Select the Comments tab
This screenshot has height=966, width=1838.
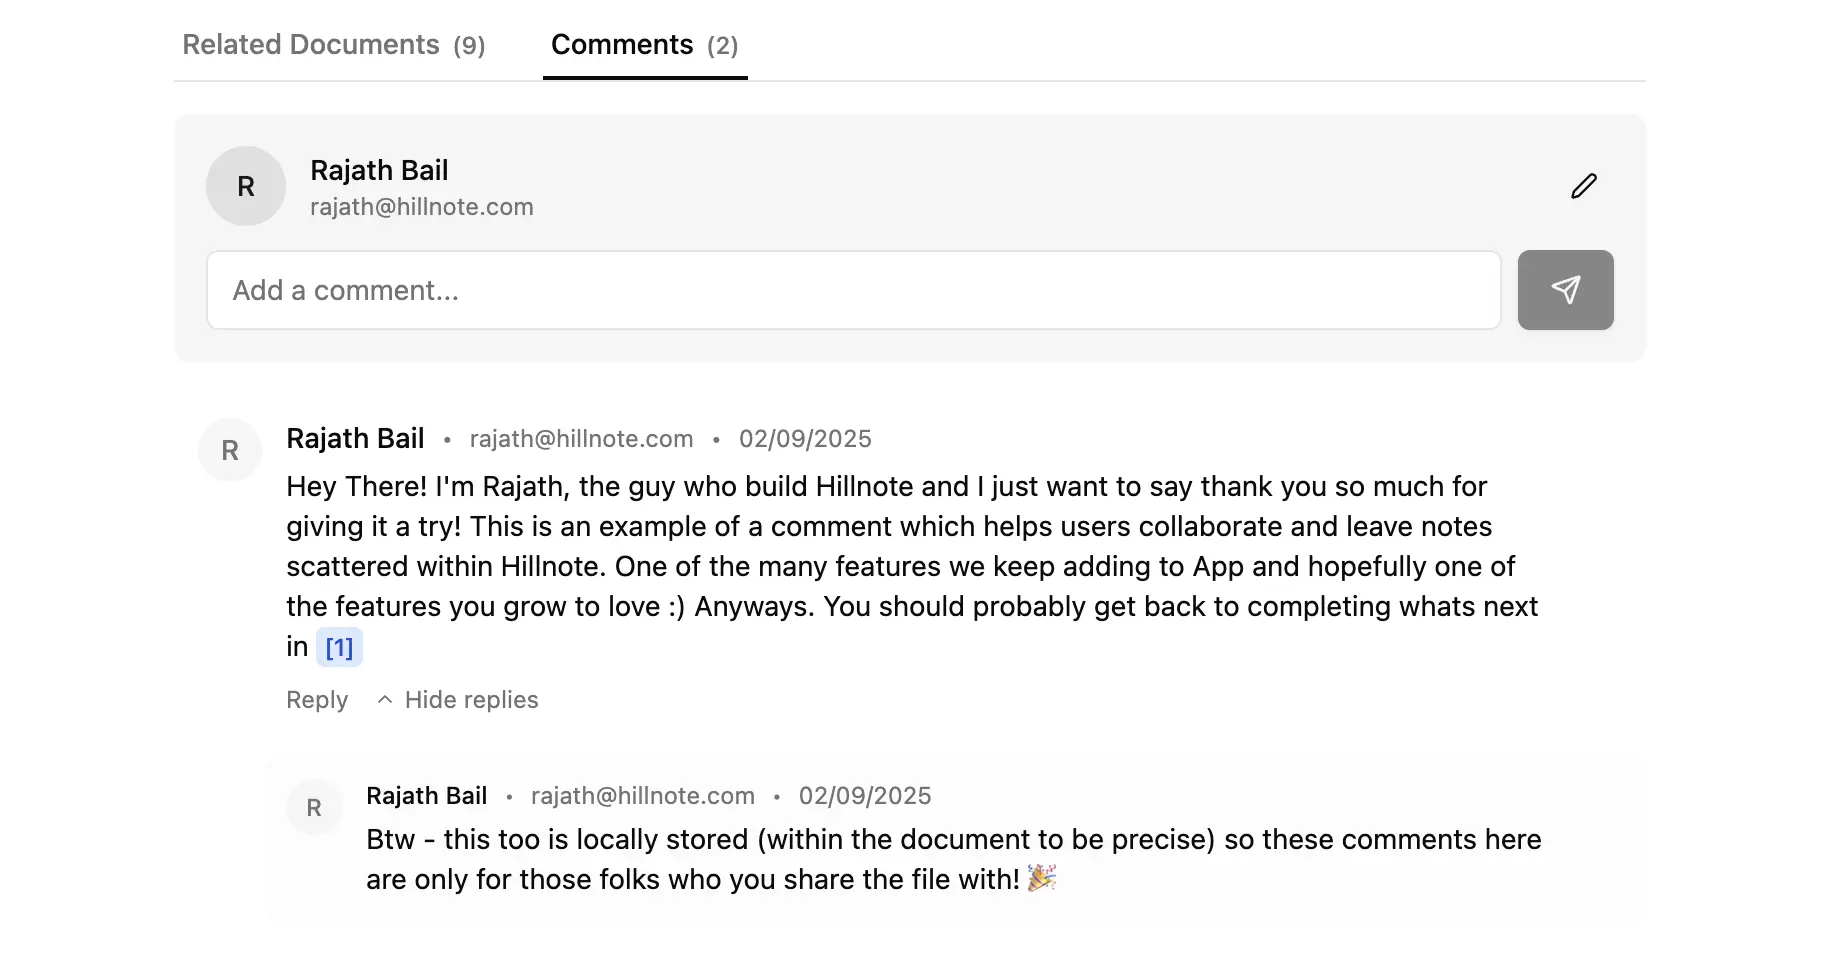coord(644,45)
